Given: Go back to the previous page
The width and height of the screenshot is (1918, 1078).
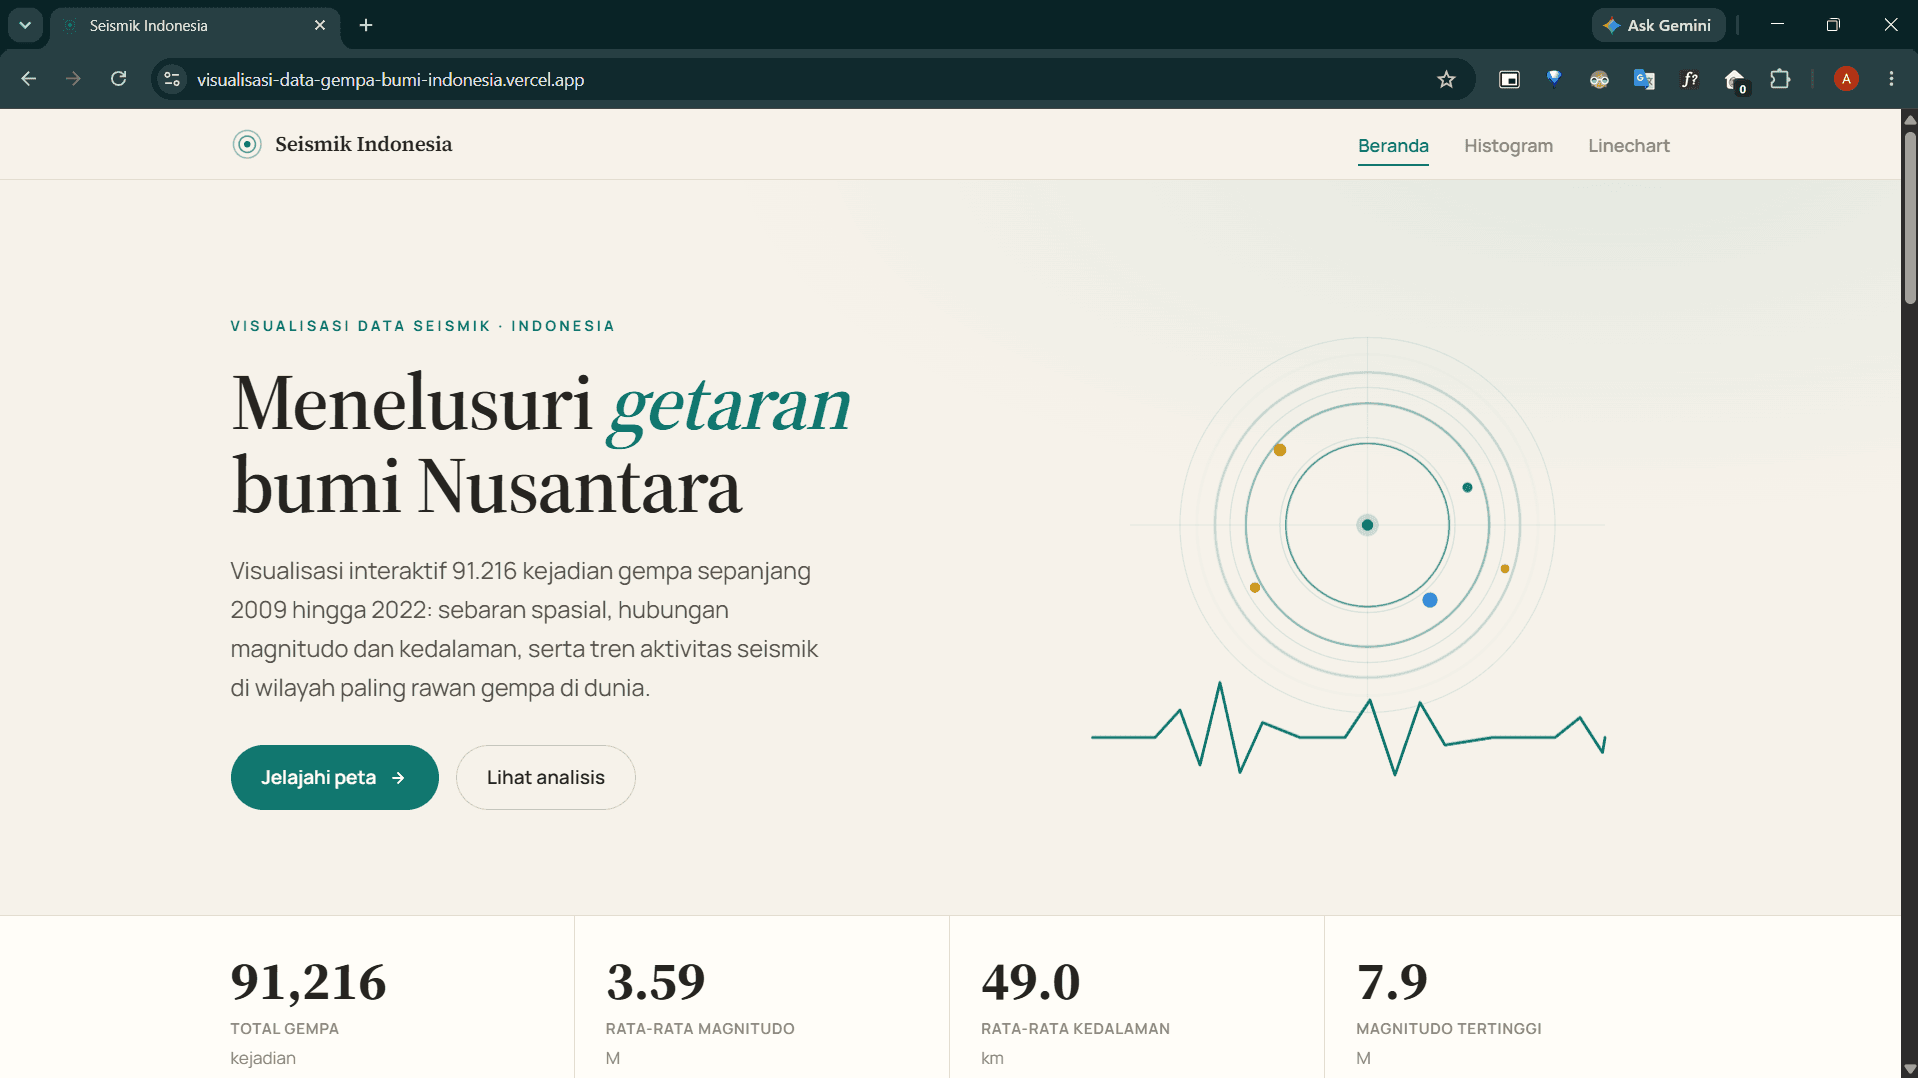Looking at the screenshot, I should pos(28,79).
